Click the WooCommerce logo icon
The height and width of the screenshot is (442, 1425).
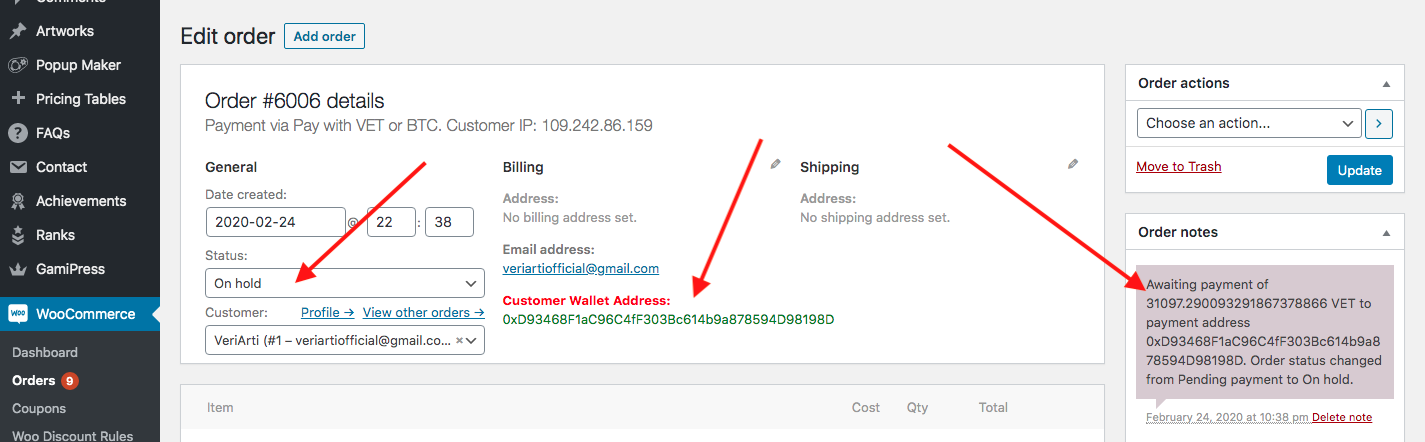tap(18, 314)
